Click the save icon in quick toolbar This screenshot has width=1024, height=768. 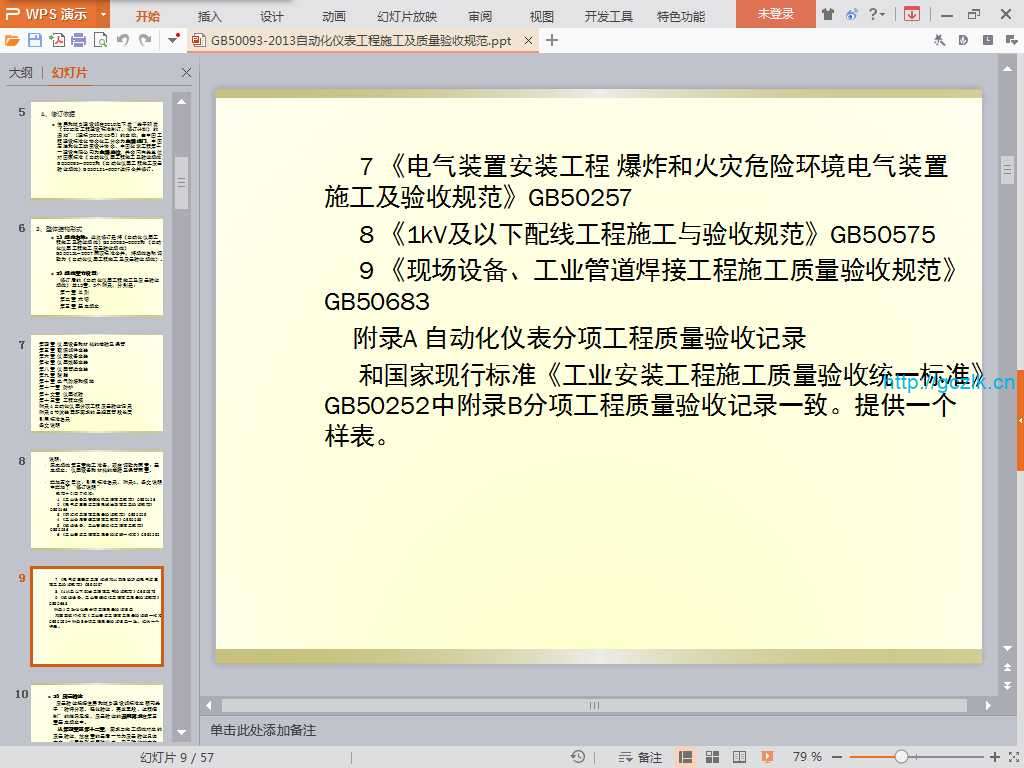[35, 40]
